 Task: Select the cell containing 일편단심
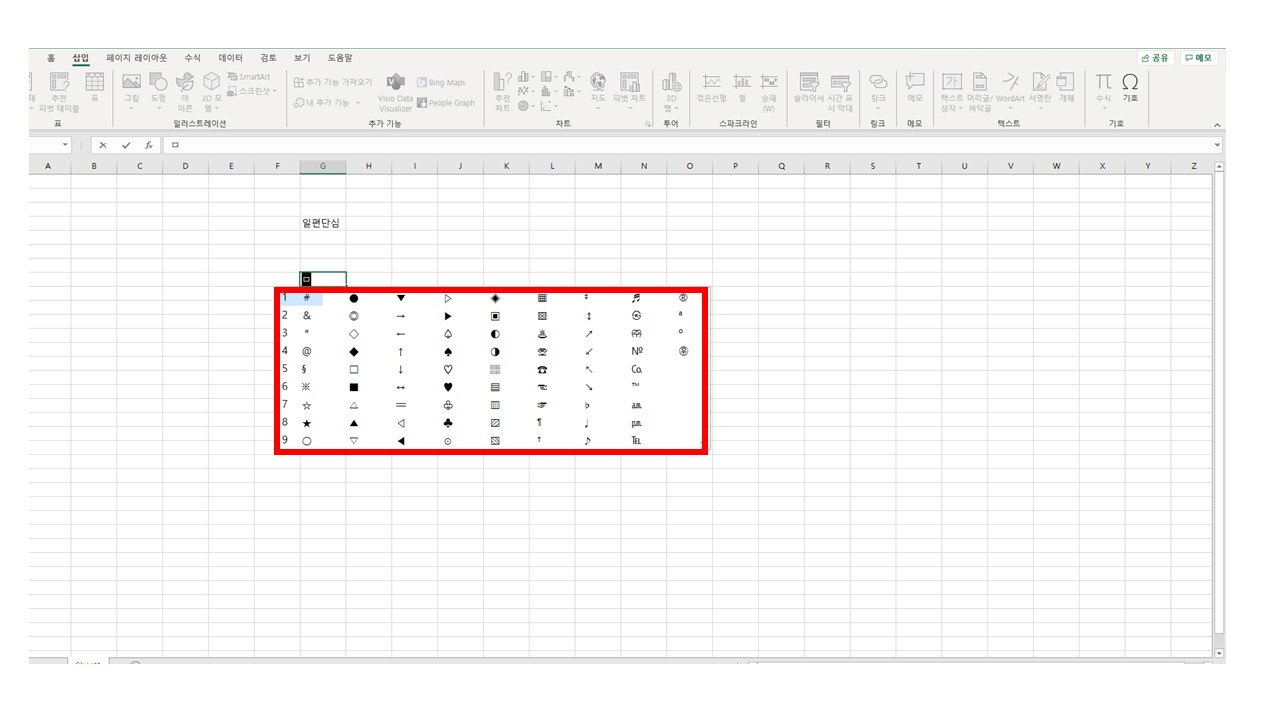click(323, 223)
